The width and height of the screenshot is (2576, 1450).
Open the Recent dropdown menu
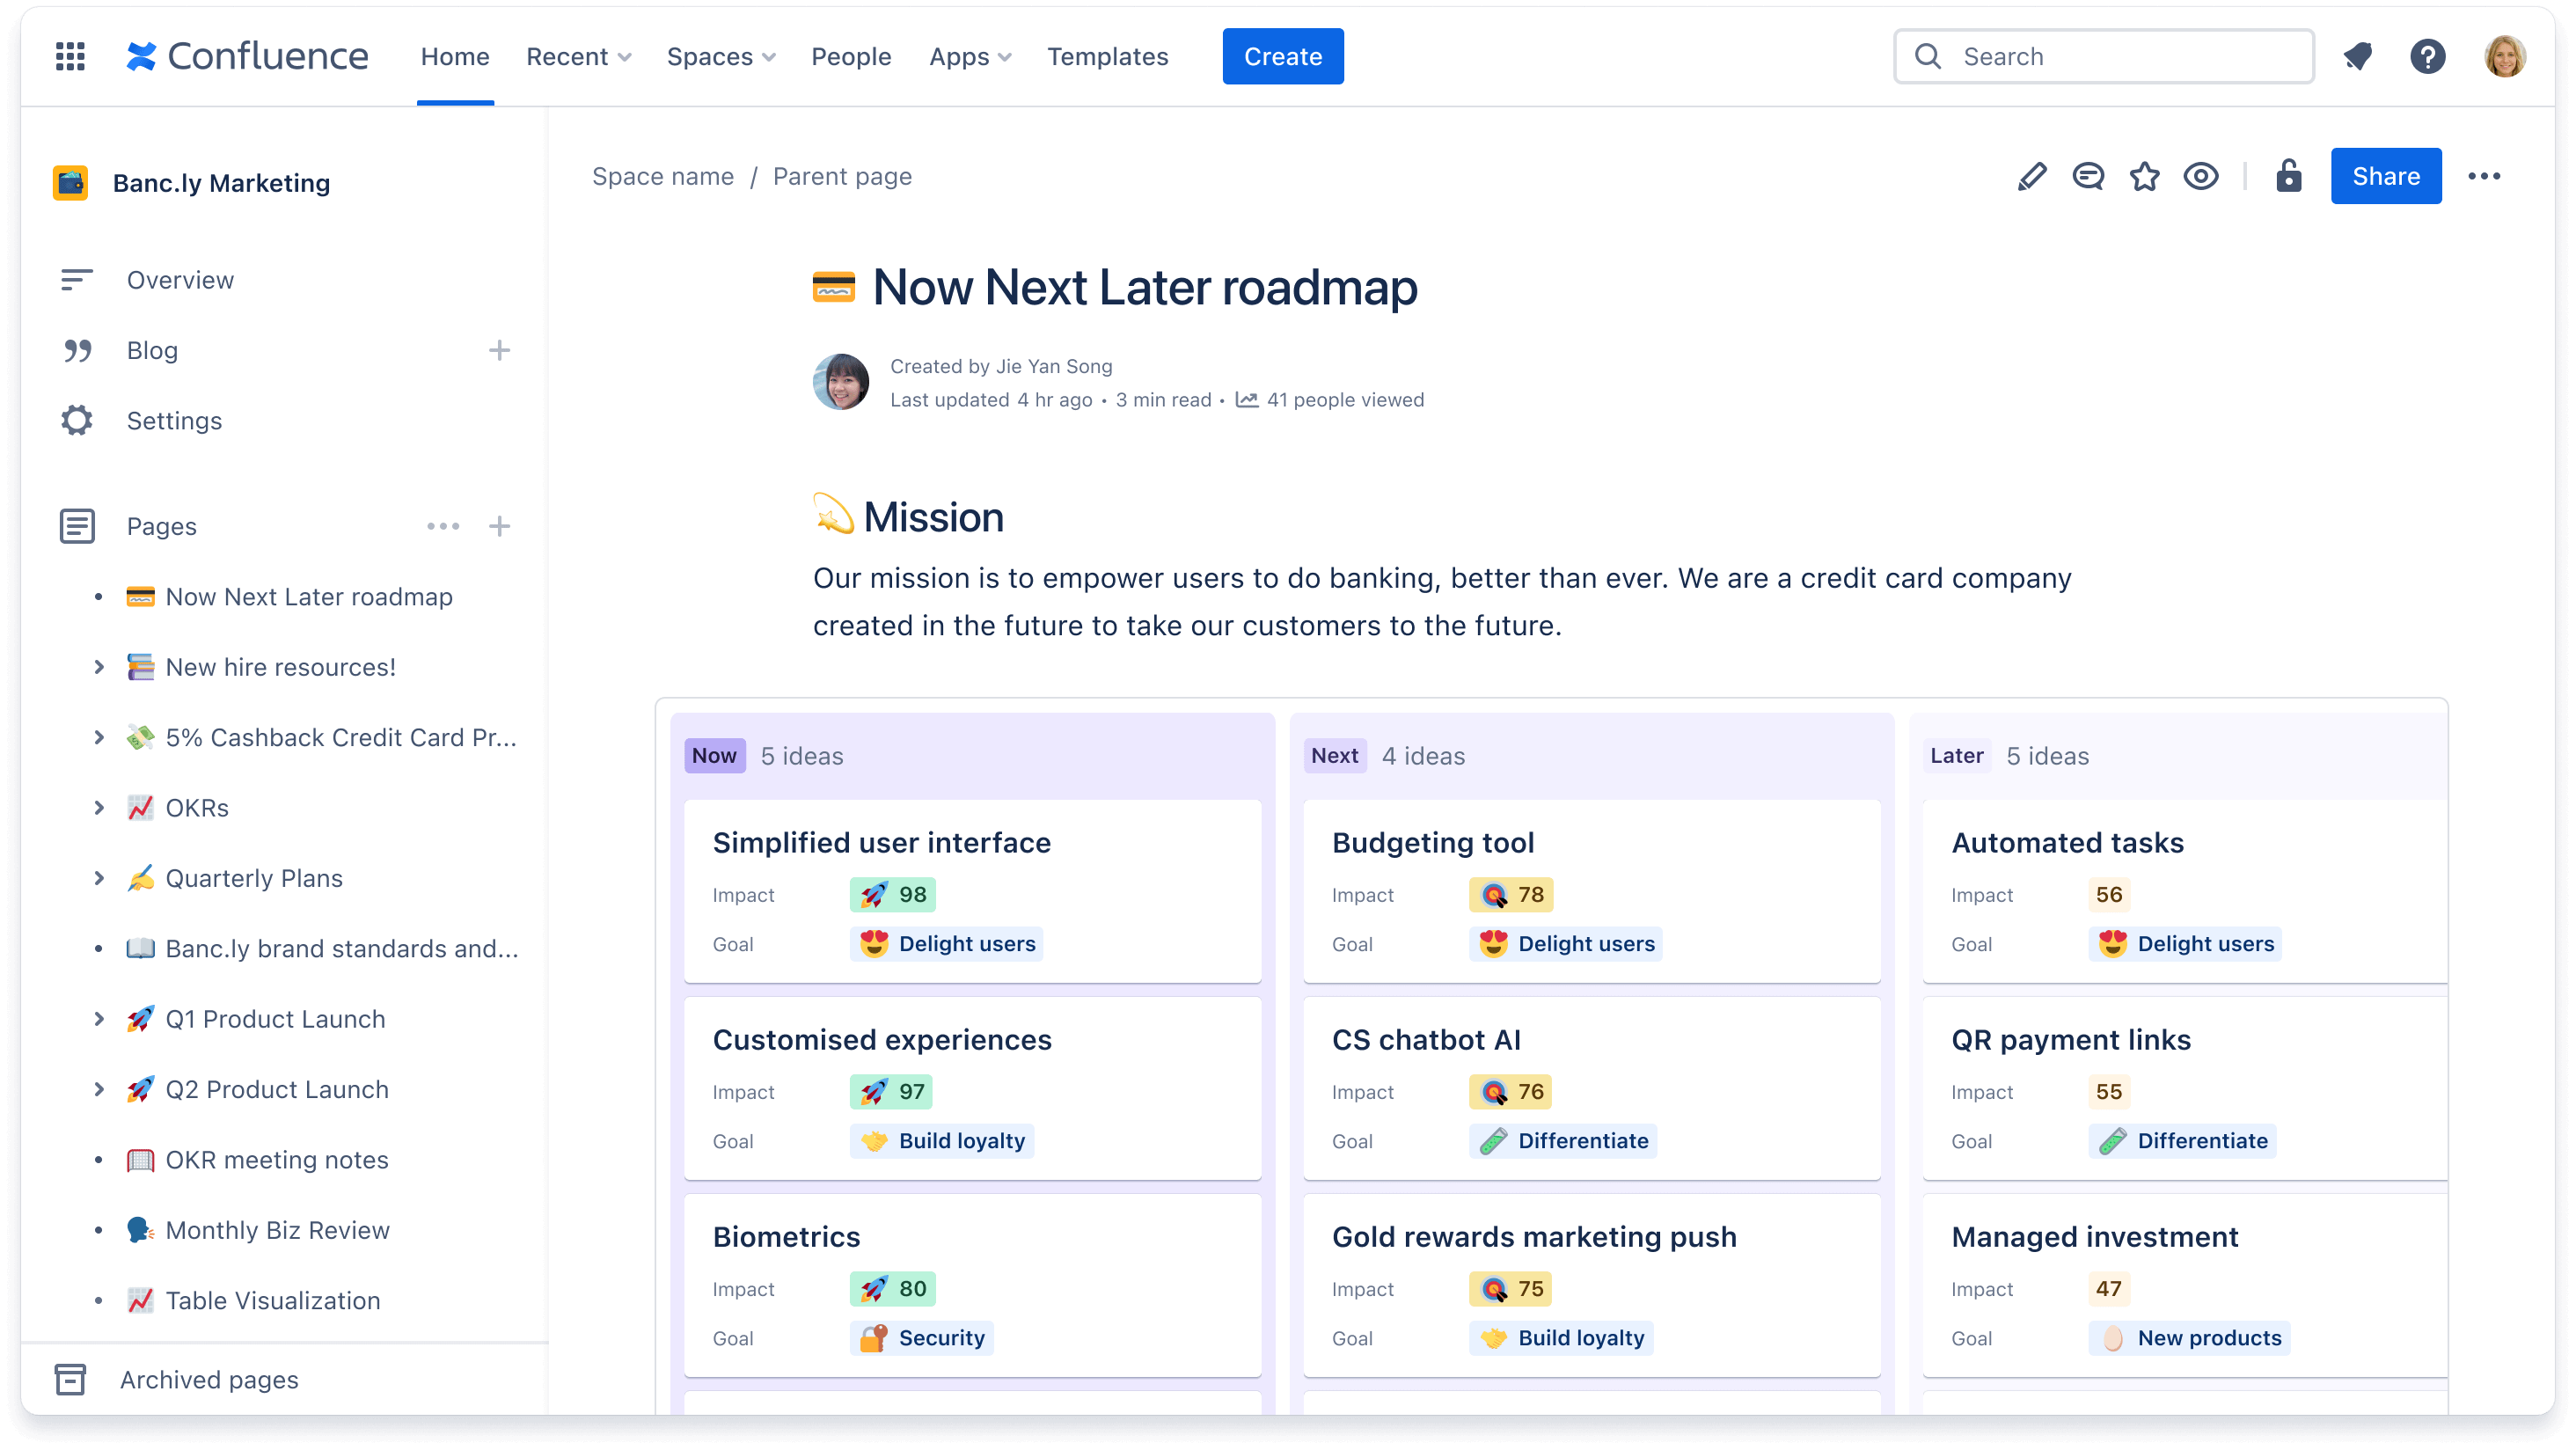[x=577, y=56]
